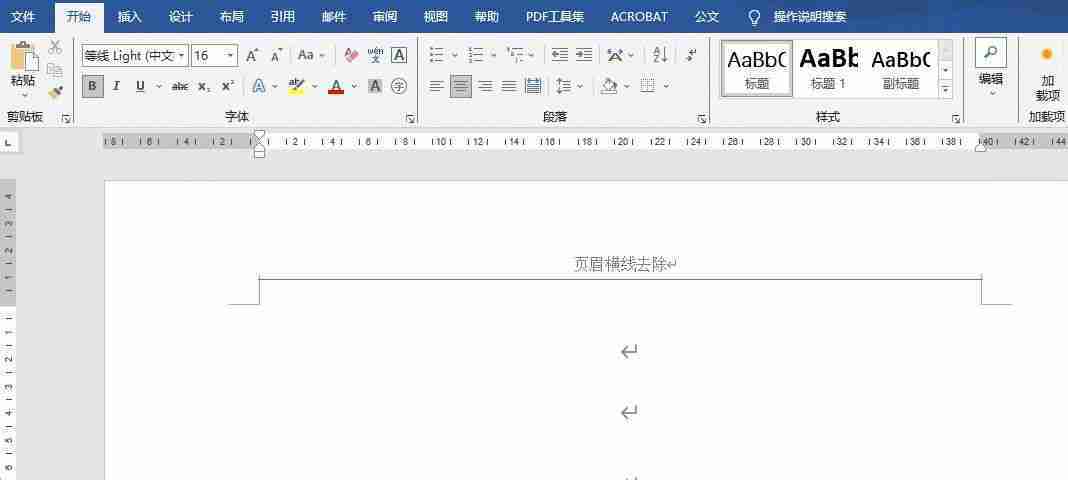Toggle center alignment

(461, 86)
